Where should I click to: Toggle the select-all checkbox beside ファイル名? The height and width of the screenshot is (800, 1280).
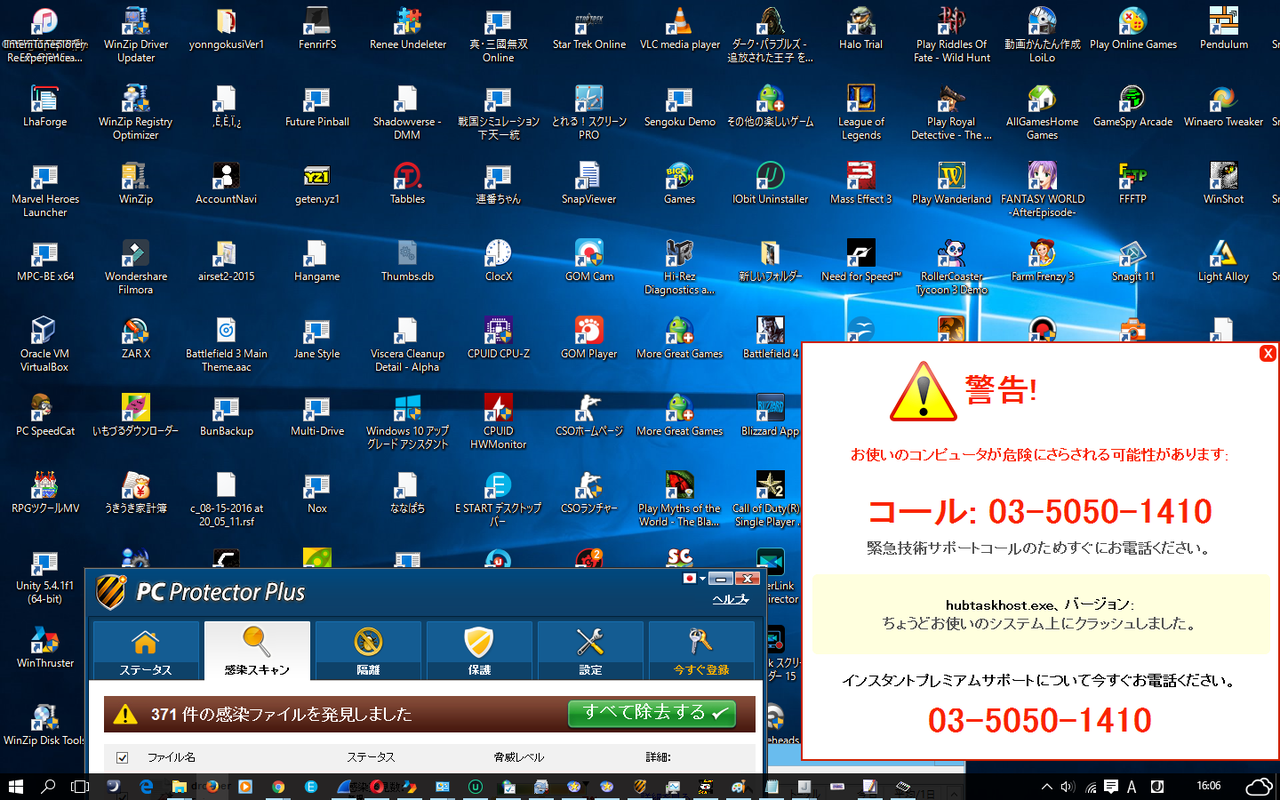[x=122, y=757]
